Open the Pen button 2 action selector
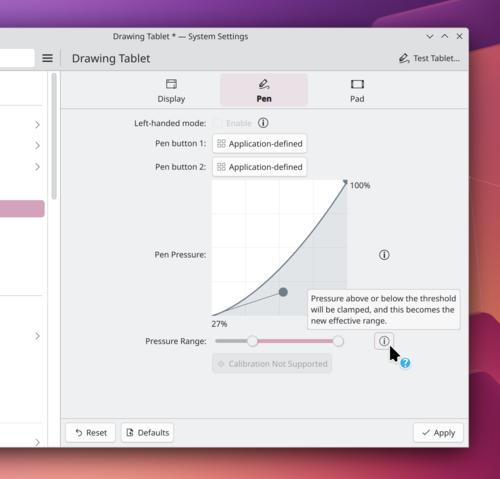This screenshot has width=500, height=479. [260, 167]
